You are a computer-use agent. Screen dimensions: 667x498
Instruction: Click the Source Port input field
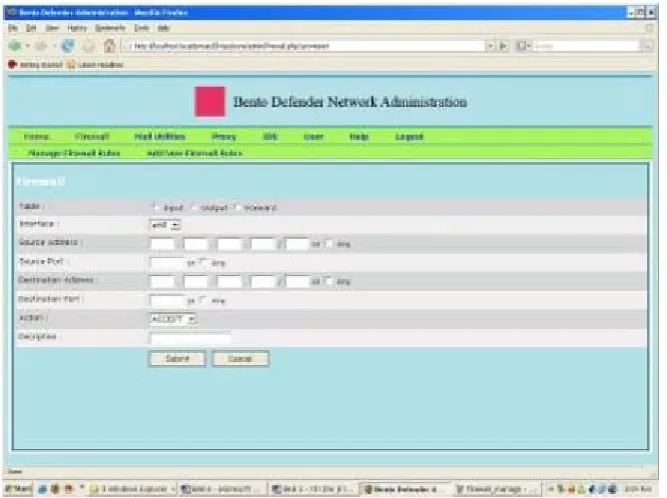tap(168, 263)
